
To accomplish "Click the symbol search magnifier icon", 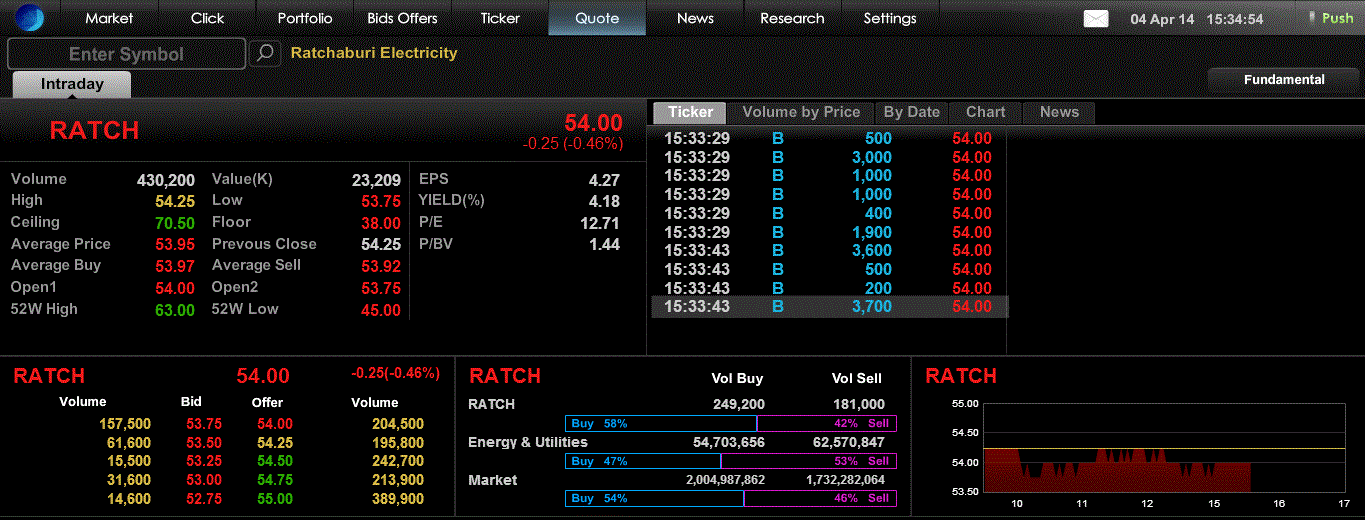I will pyautogui.click(x=265, y=53).
